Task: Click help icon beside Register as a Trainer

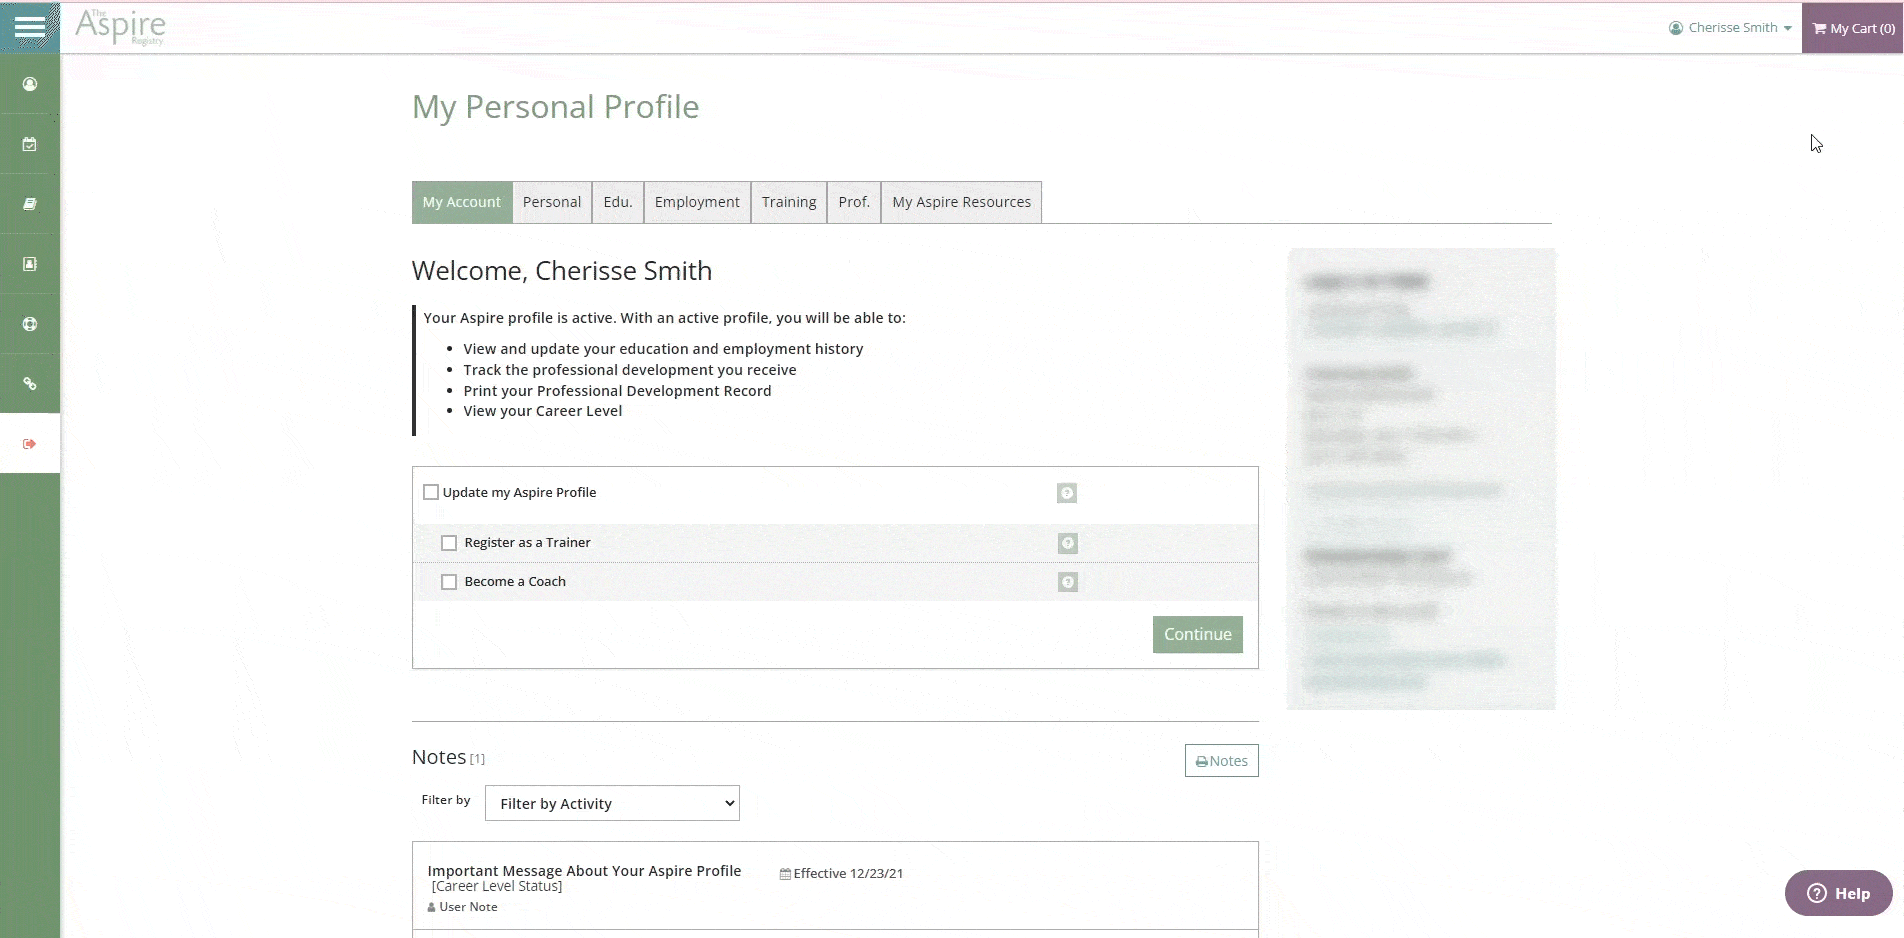Action: 1067,543
